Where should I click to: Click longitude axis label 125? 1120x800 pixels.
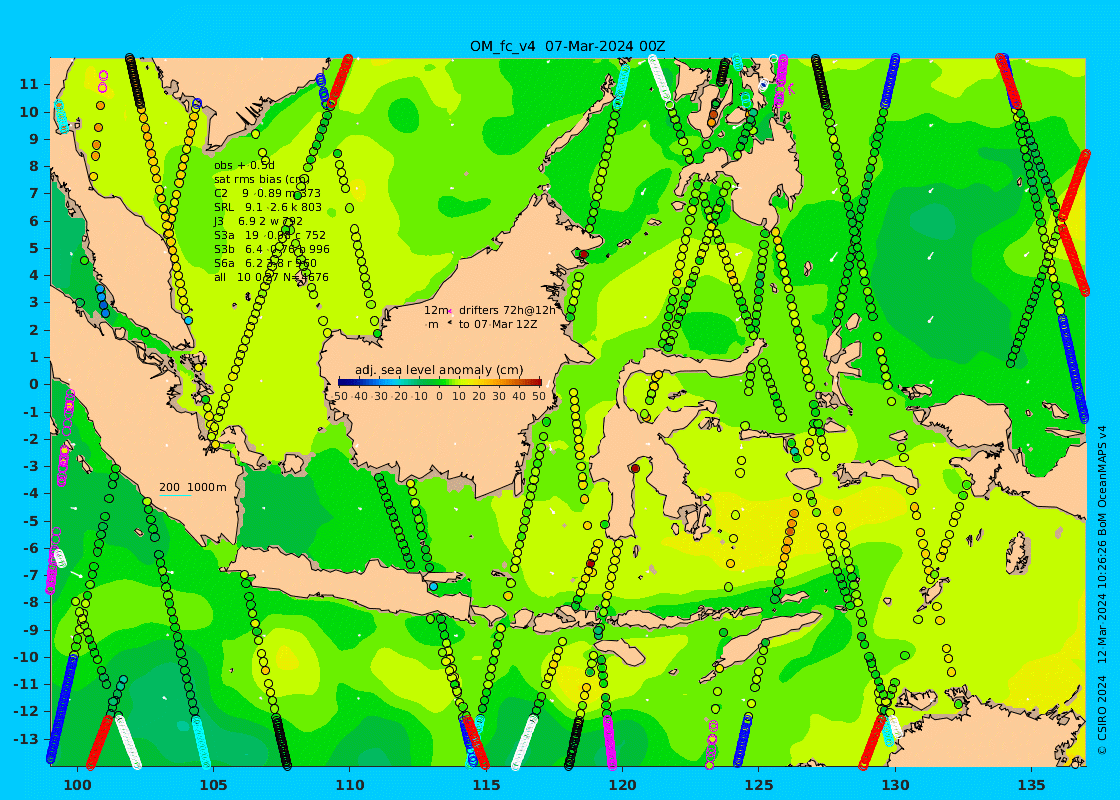point(759,786)
